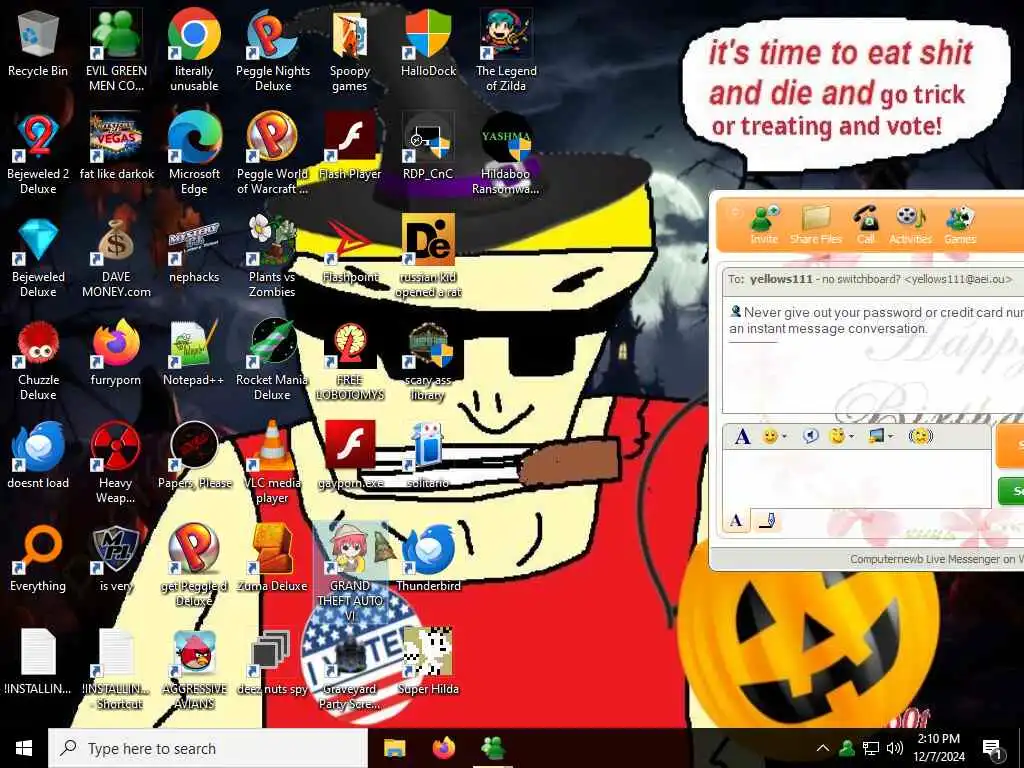Viewport: 1024px width, 768px height.
Task: Select the text mode tab with letter A
Action: click(x=736, y=520)
